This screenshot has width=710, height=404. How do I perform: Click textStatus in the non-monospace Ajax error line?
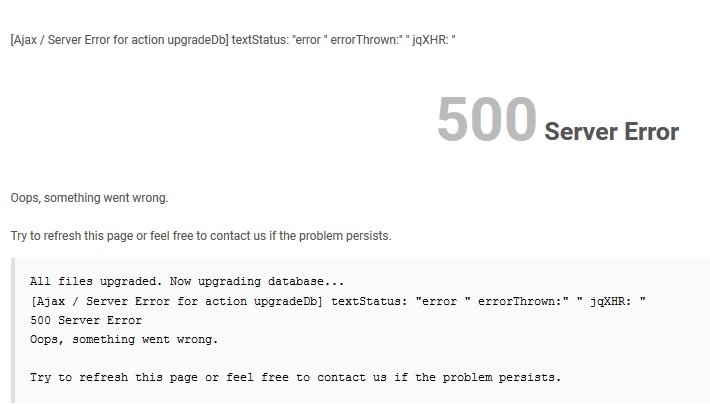click(260, 40)
